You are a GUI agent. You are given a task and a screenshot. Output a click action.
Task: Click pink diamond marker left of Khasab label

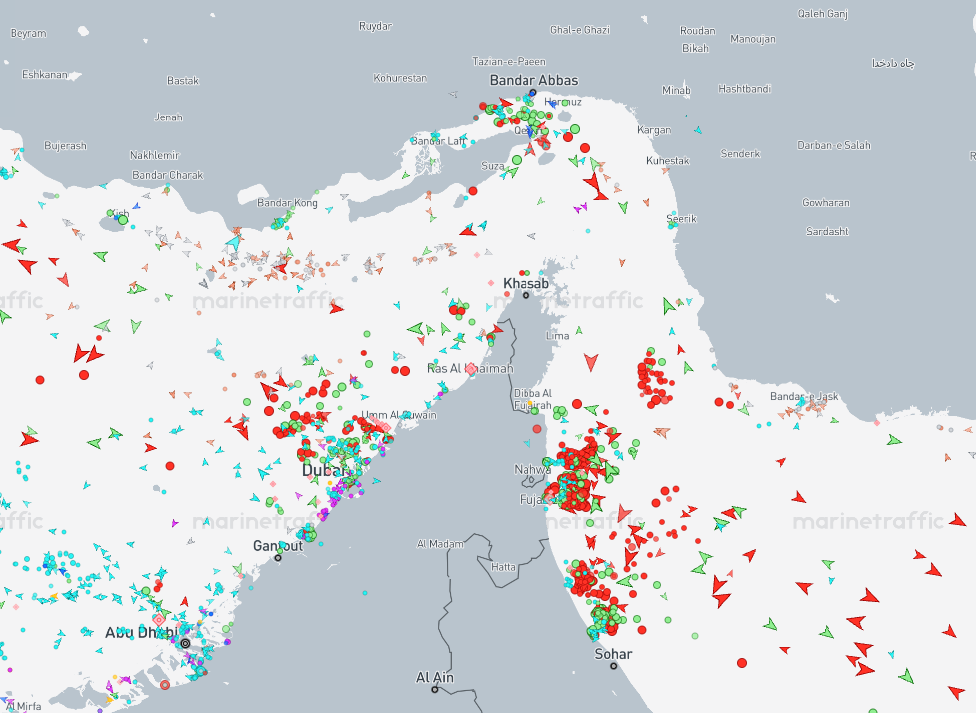pyautogui.click(x=491, y=283)
